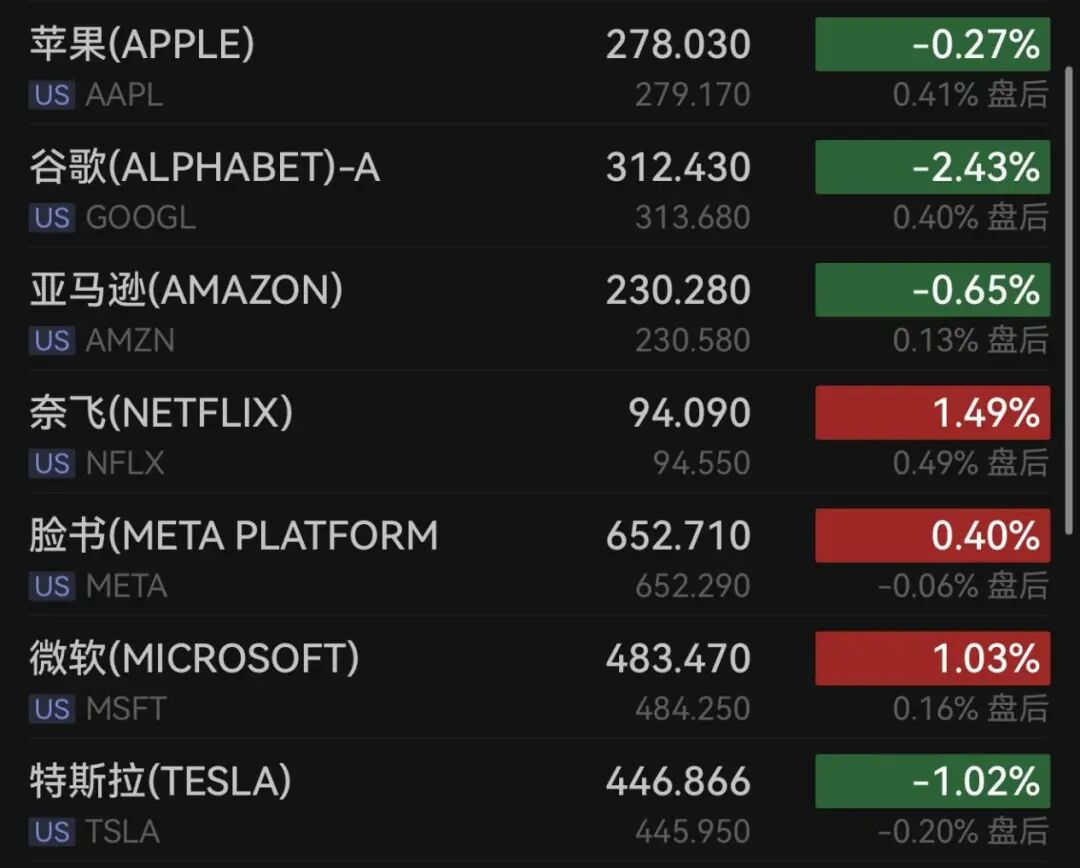This screenshot has width=1080, height=868.
Task: Click Tesla's green -1.02% change button
Action: (932, 781)
